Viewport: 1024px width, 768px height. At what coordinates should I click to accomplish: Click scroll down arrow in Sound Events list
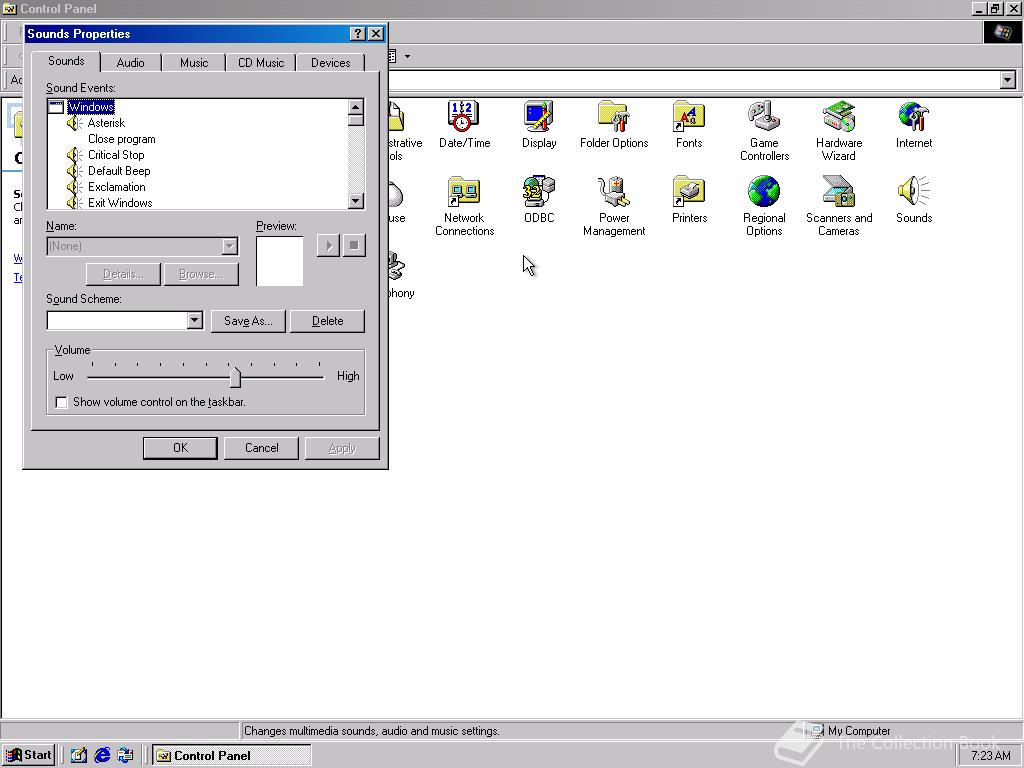click(356, 200)
